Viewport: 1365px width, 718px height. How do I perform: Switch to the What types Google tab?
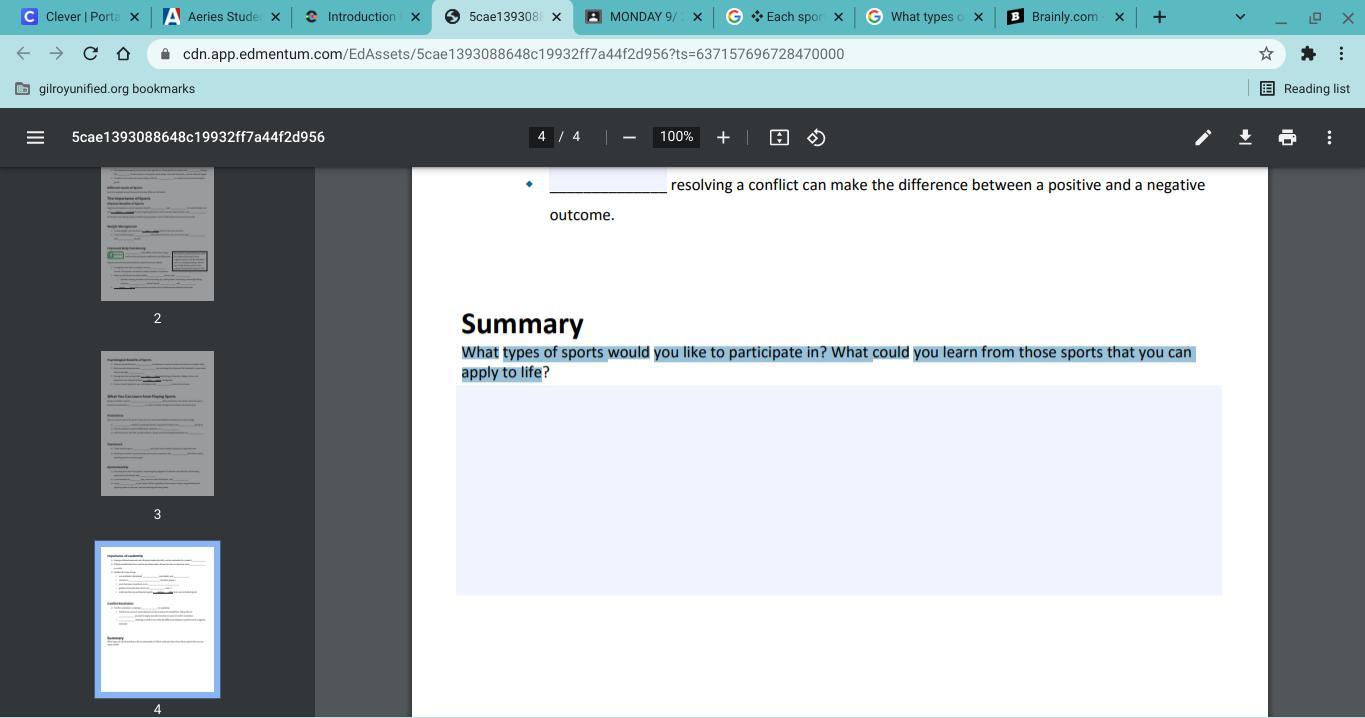(x=926, y=17)
